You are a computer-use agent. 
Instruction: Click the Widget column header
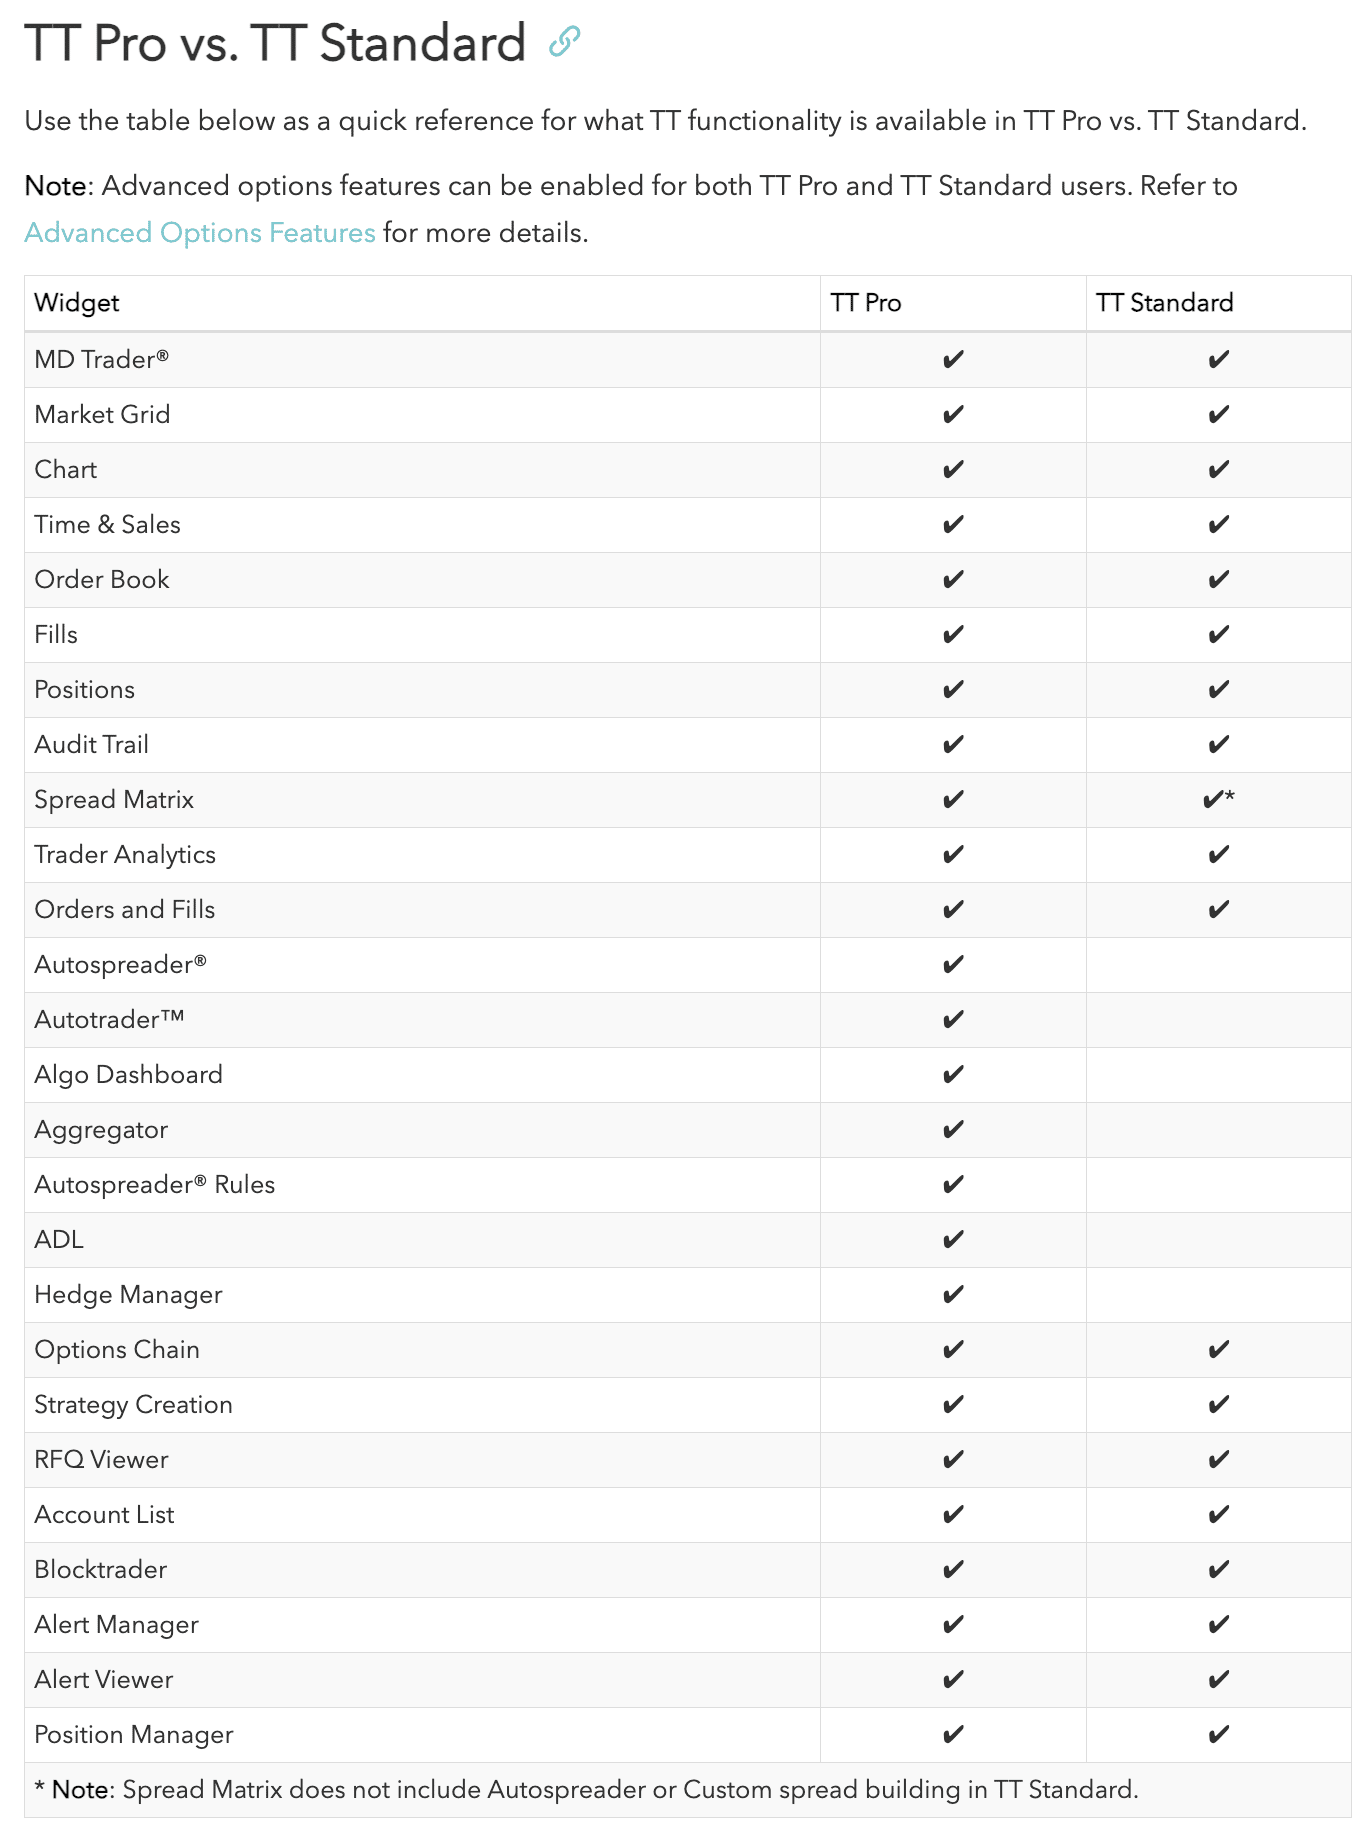(x=77, y=303)
